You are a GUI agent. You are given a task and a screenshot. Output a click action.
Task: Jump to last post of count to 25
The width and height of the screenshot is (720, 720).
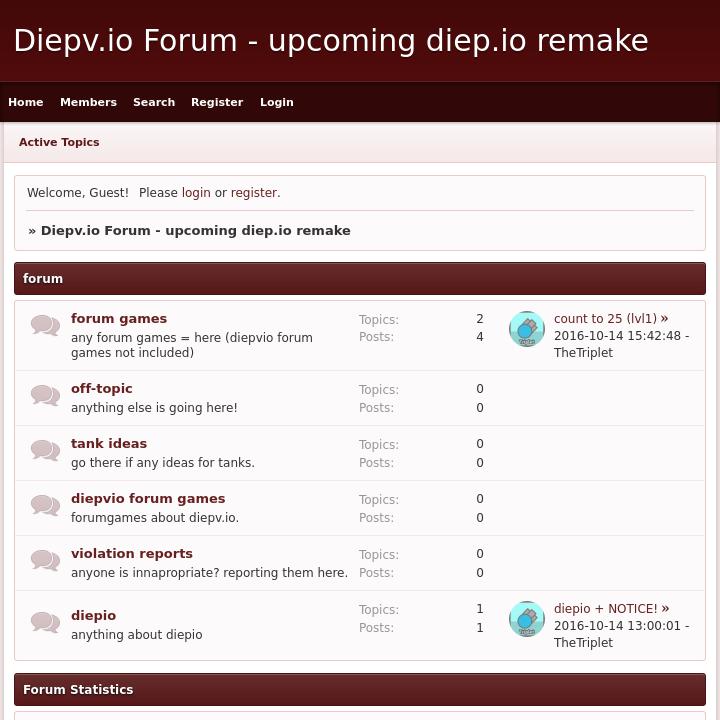point(664,319)
